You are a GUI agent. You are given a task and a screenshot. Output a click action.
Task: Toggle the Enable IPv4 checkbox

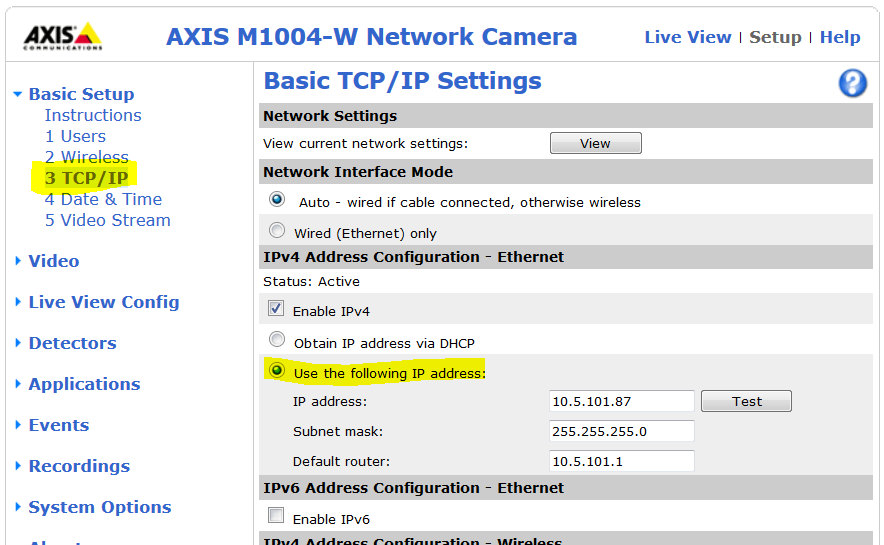pyautogui.click(x=277, y=309)
